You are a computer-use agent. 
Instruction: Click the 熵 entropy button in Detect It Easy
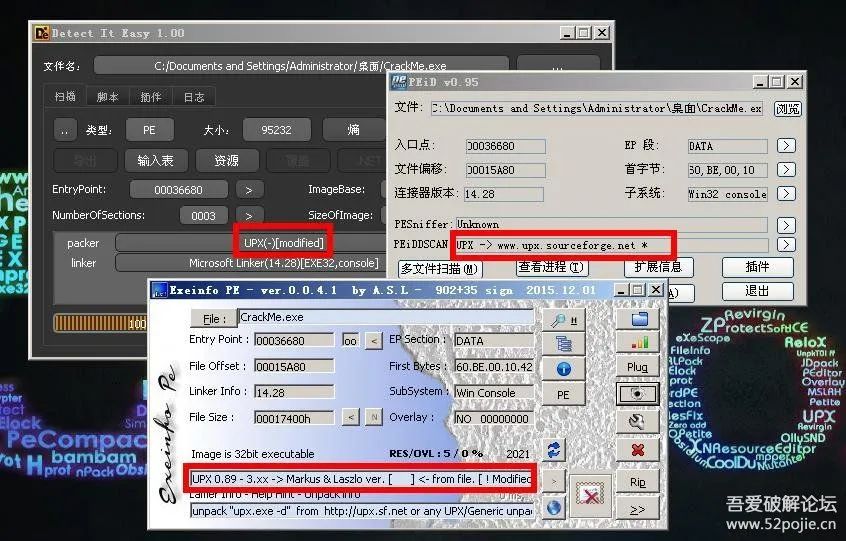(353, 130)
